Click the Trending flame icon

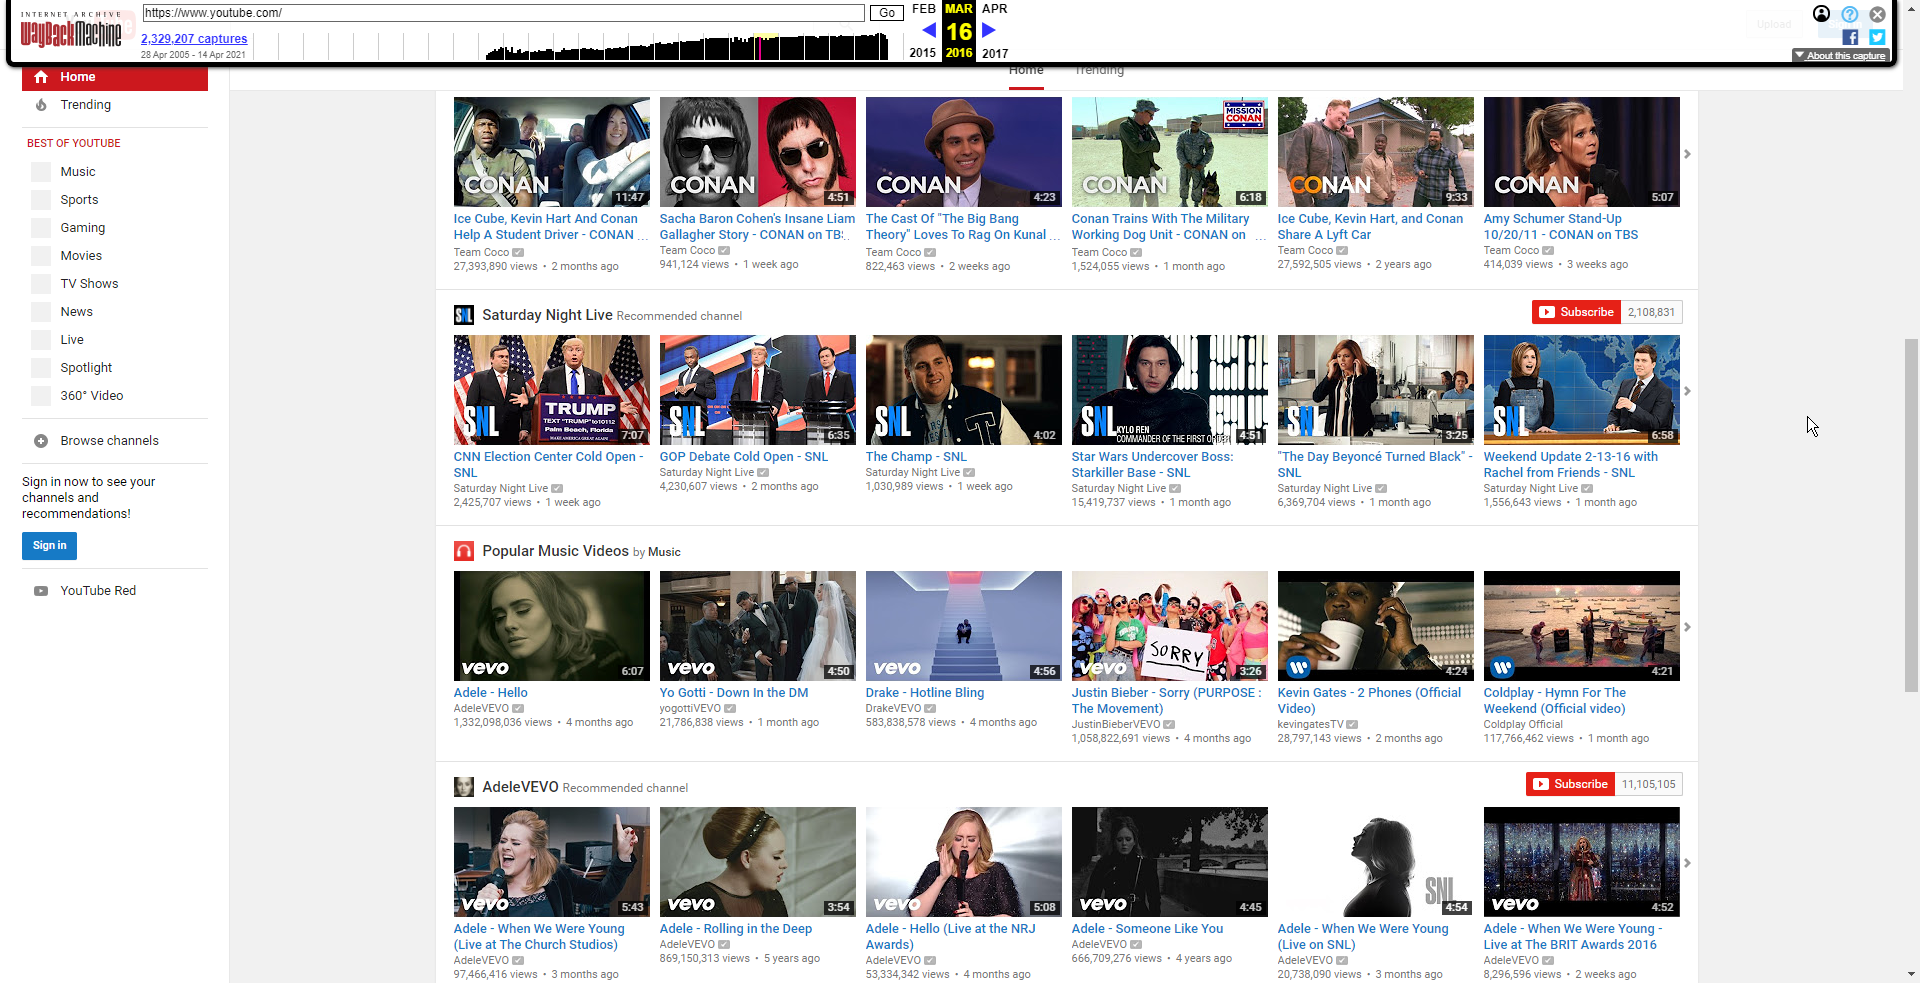41,105
